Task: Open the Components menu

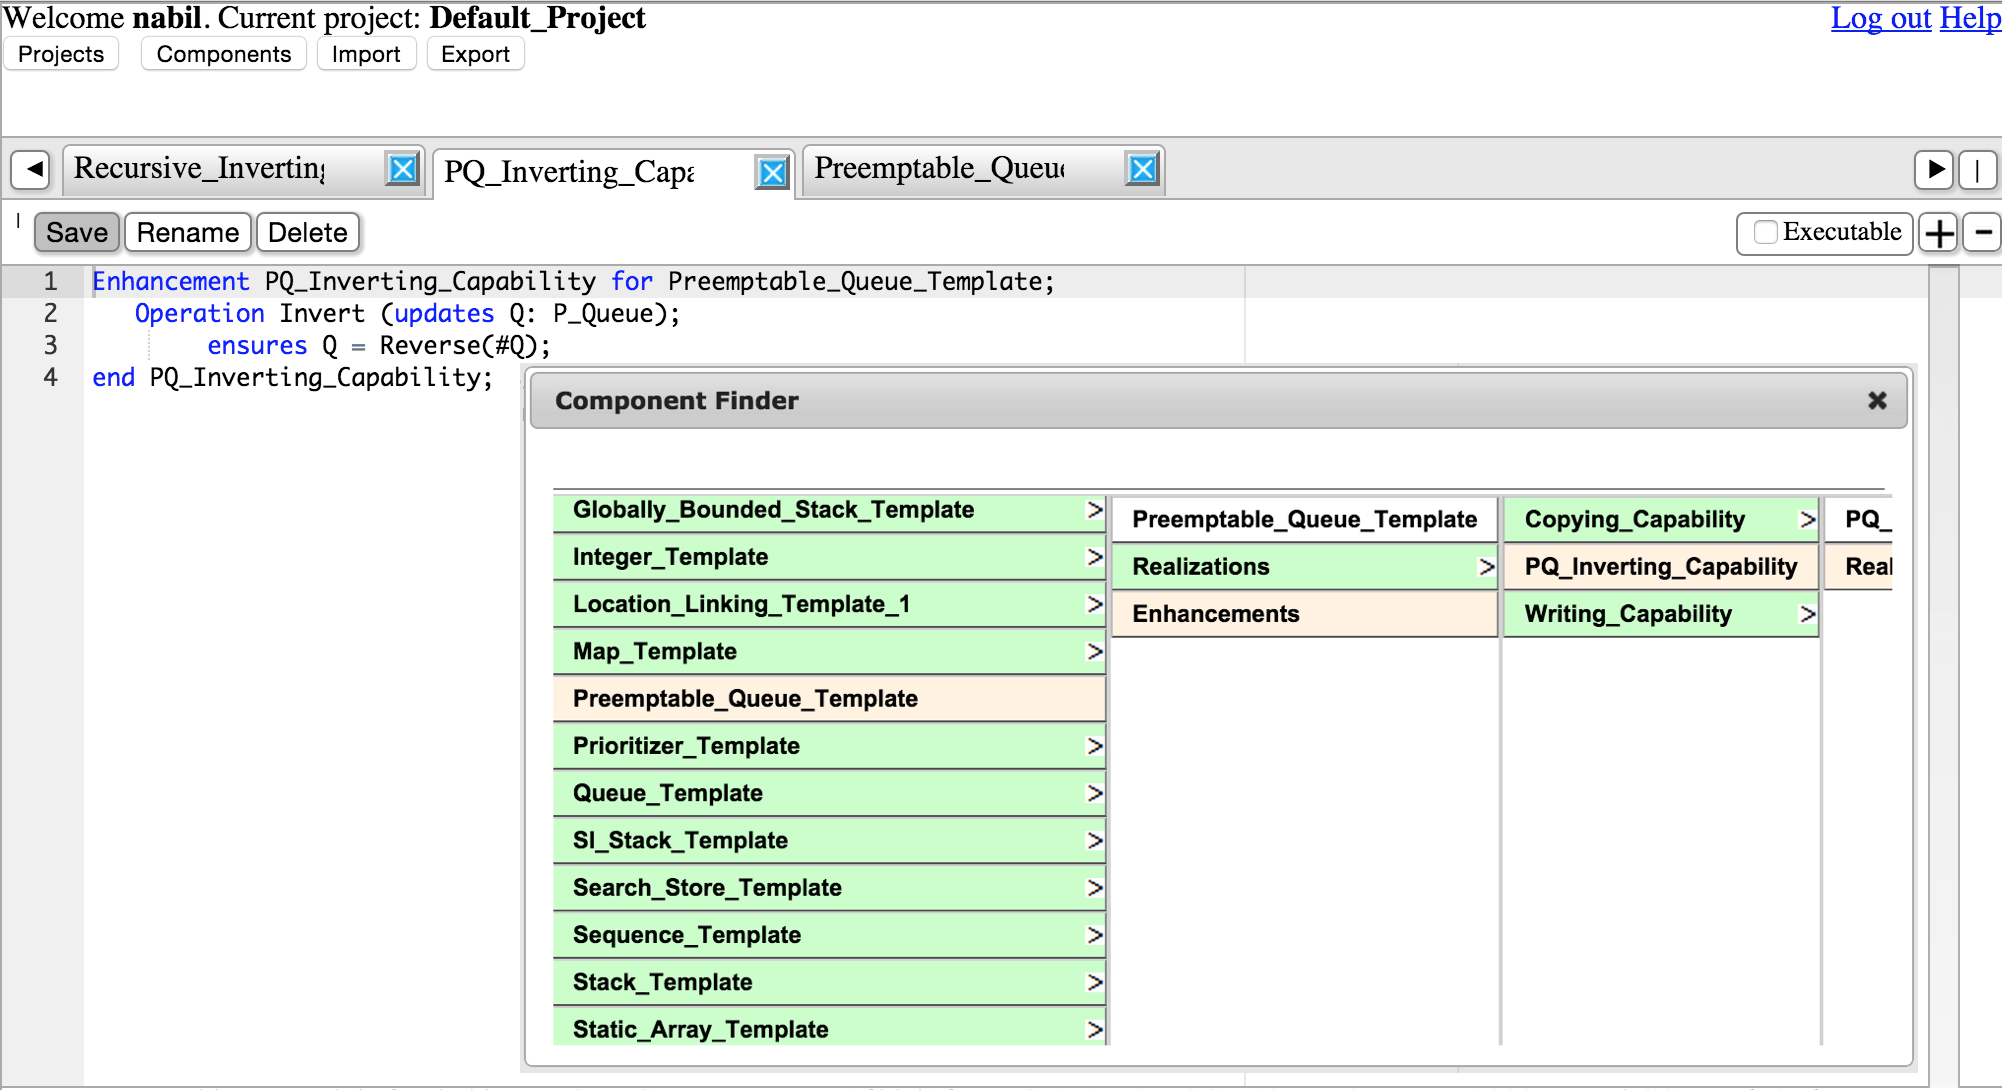Action: pyautogui.click(x=223, y=54)
